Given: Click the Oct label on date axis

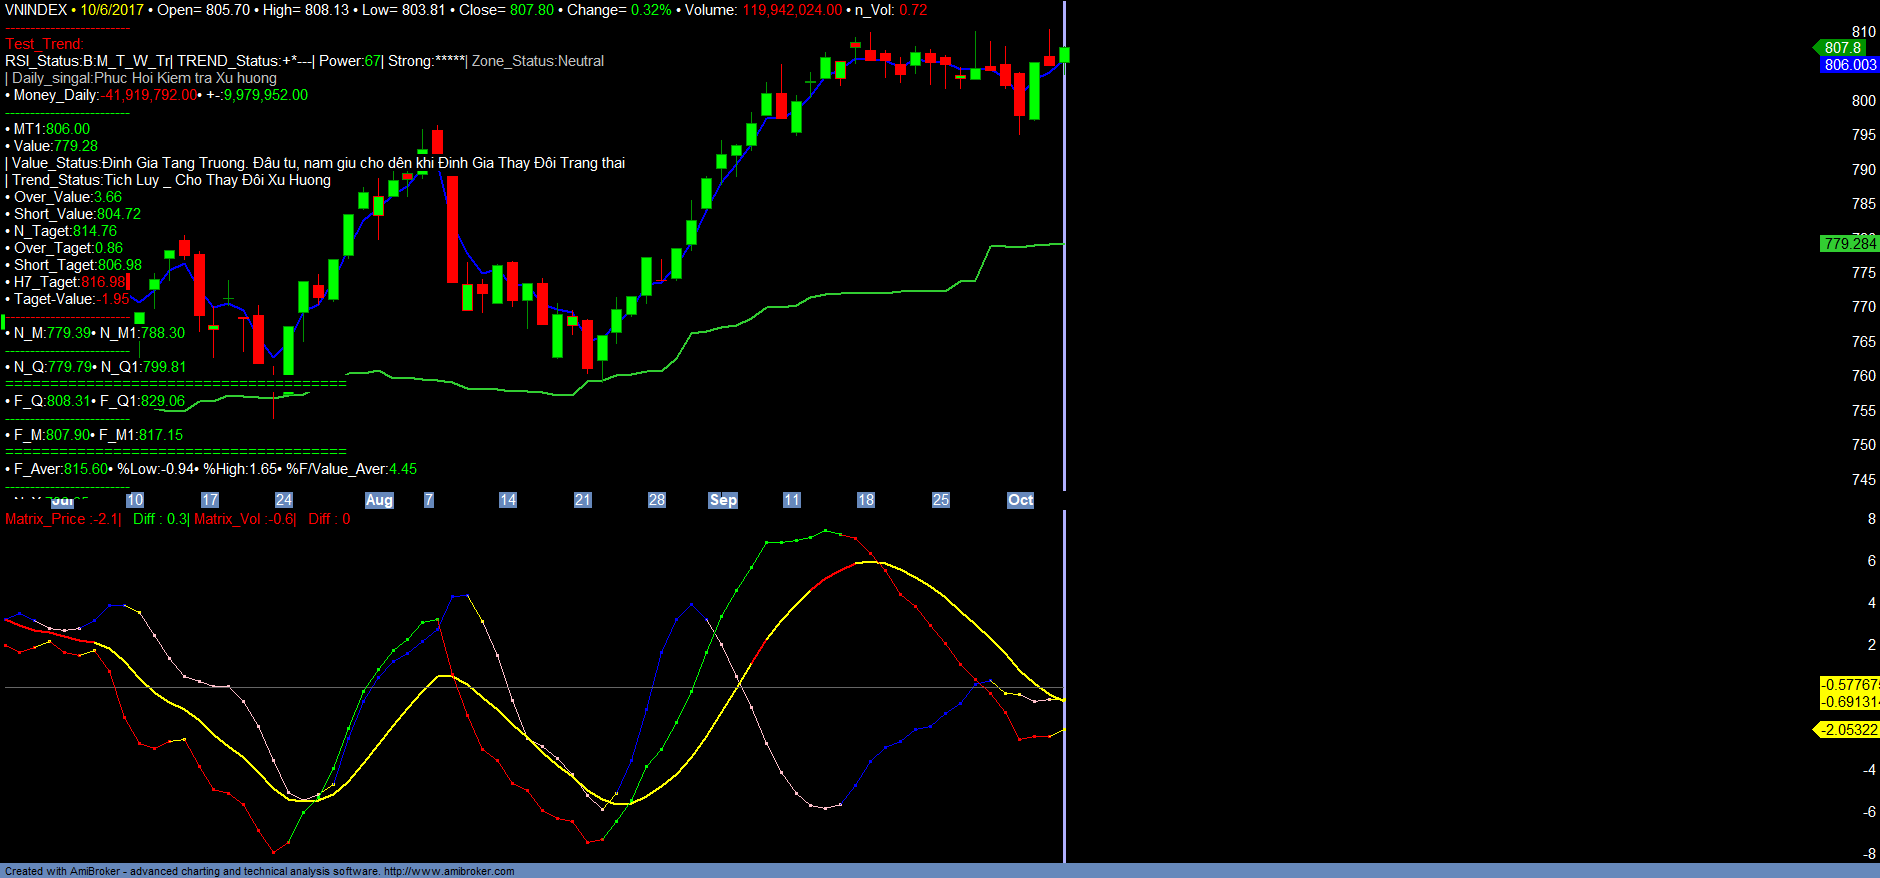Looking at the screenshot, I should click(x=1020, y=500).
